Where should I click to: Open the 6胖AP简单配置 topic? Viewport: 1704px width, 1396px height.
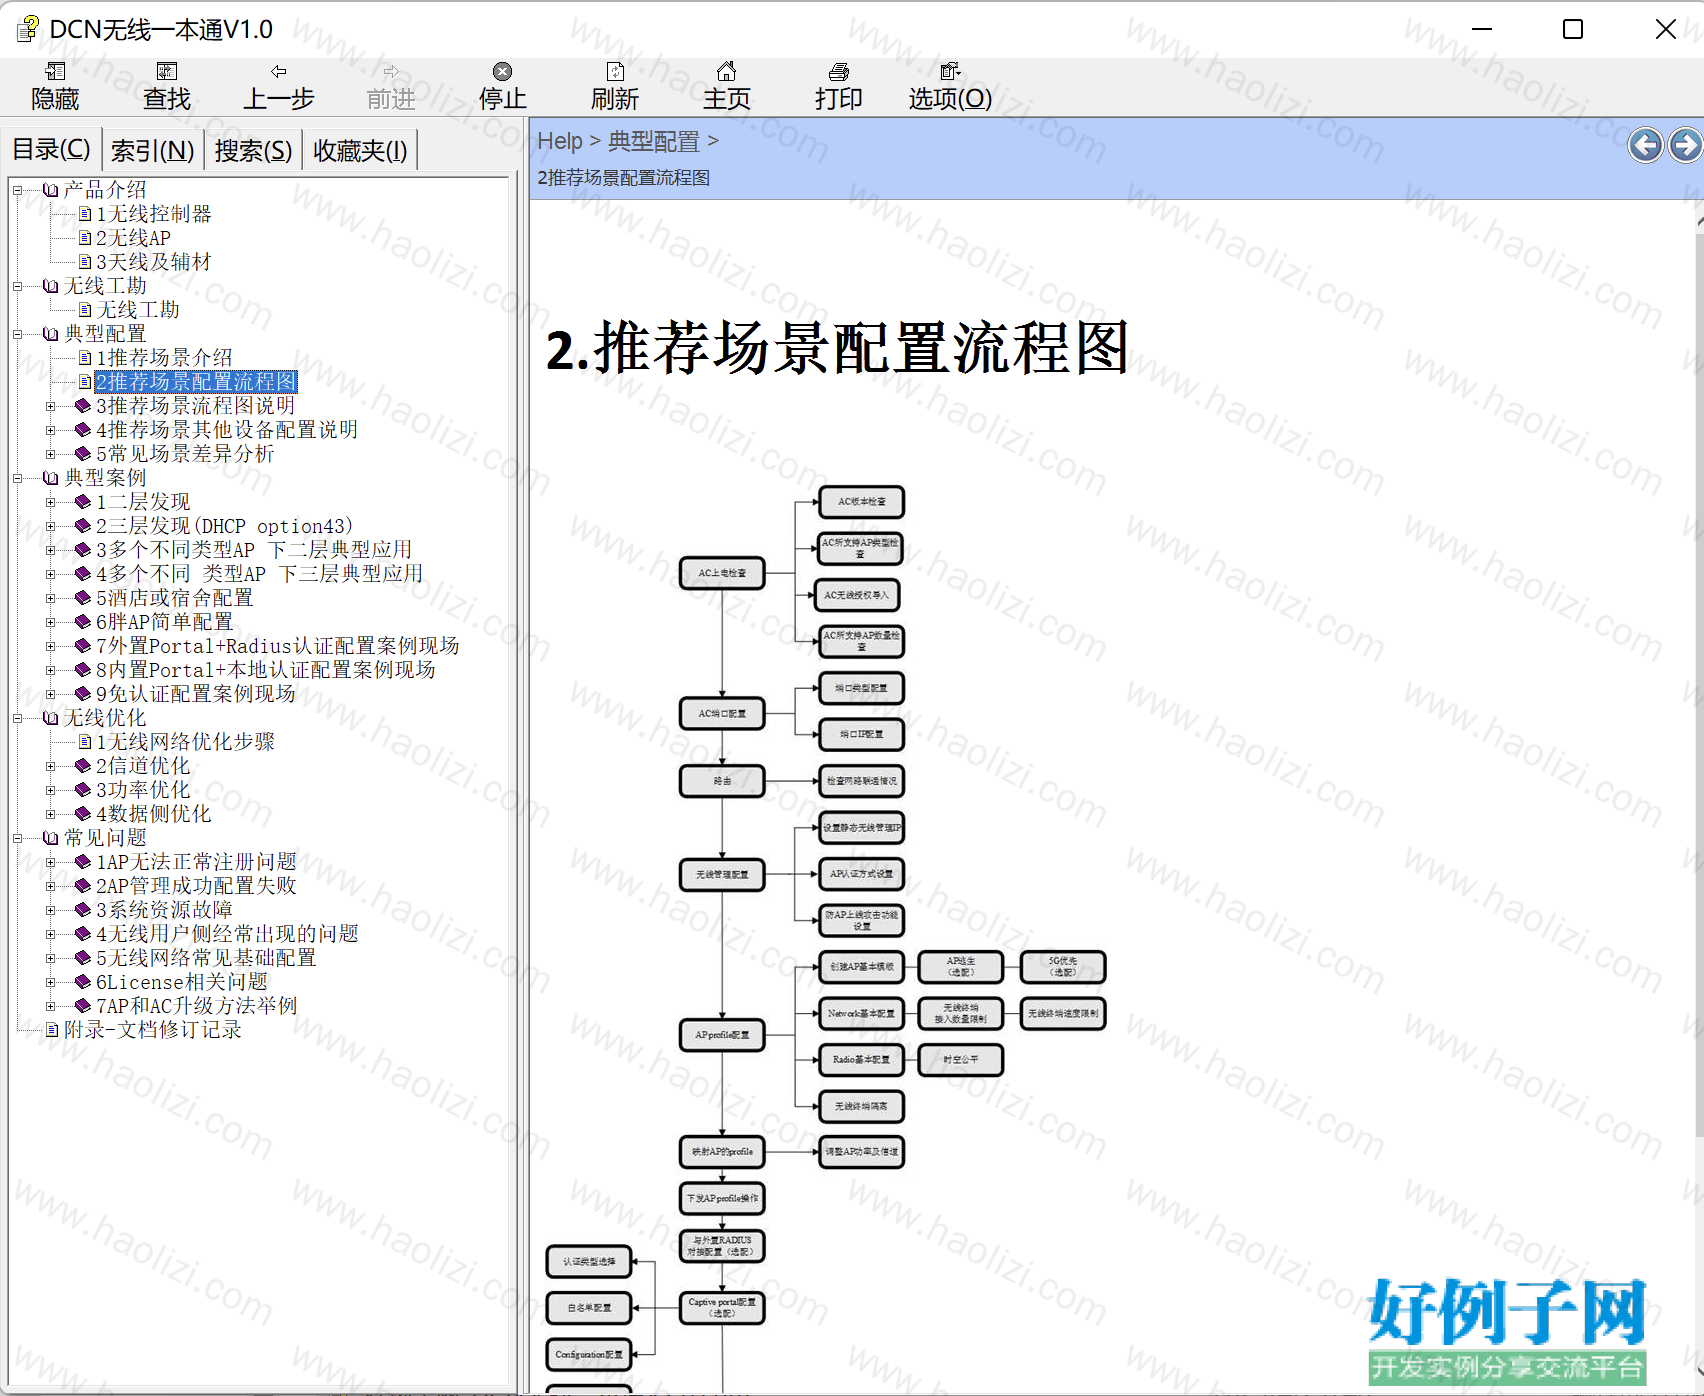point(164,622)
